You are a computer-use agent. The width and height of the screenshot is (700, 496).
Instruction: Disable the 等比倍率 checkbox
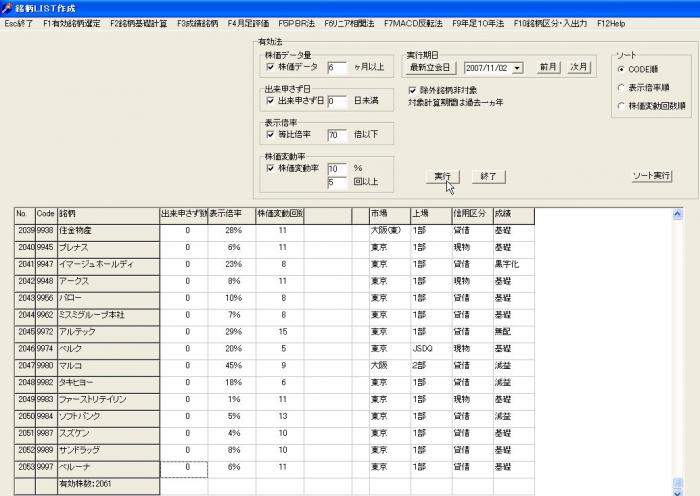click(271, 134)
